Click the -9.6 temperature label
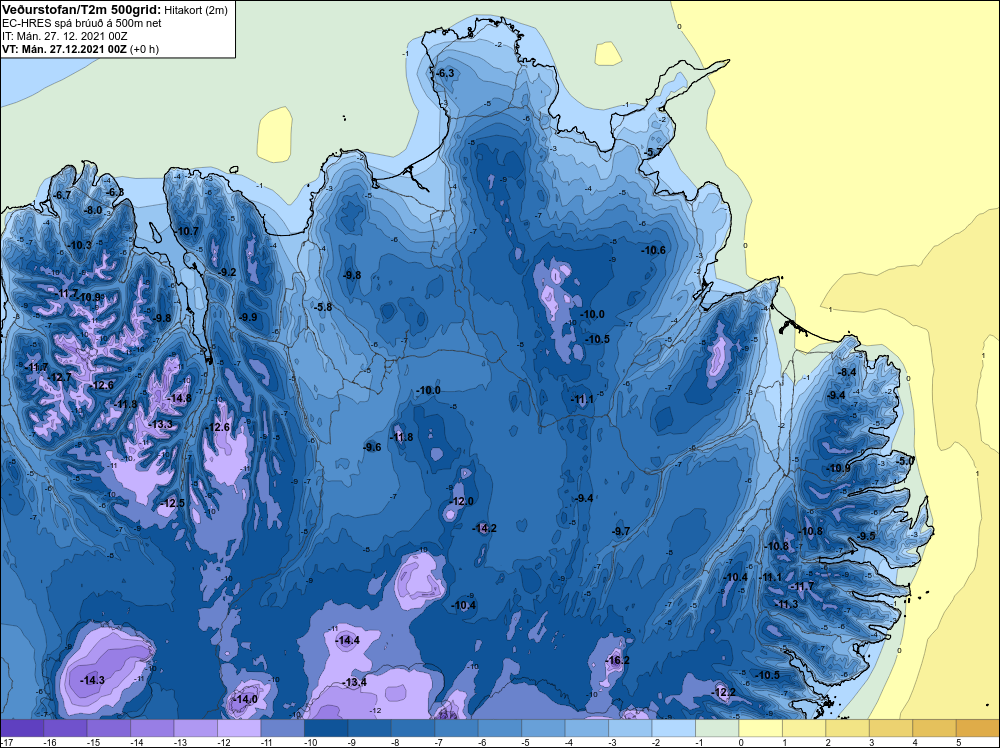 tap(372, 448)
